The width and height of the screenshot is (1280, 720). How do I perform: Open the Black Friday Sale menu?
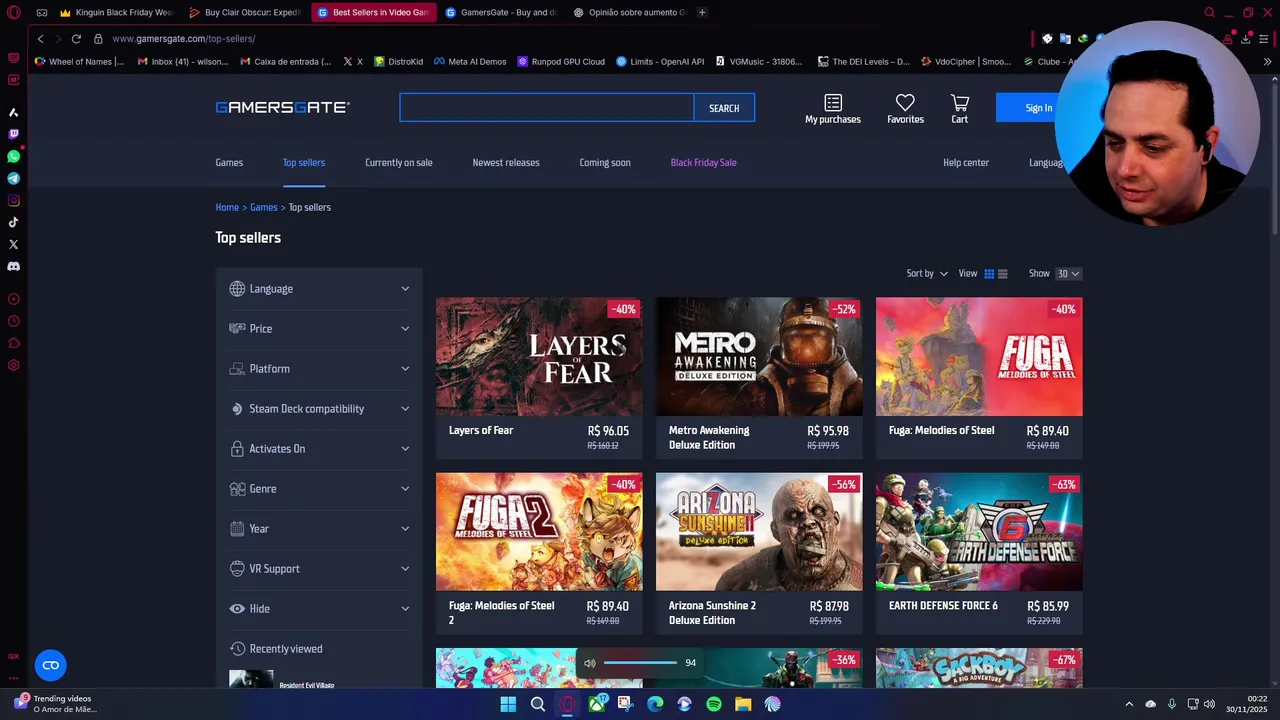tap(703, 163)
